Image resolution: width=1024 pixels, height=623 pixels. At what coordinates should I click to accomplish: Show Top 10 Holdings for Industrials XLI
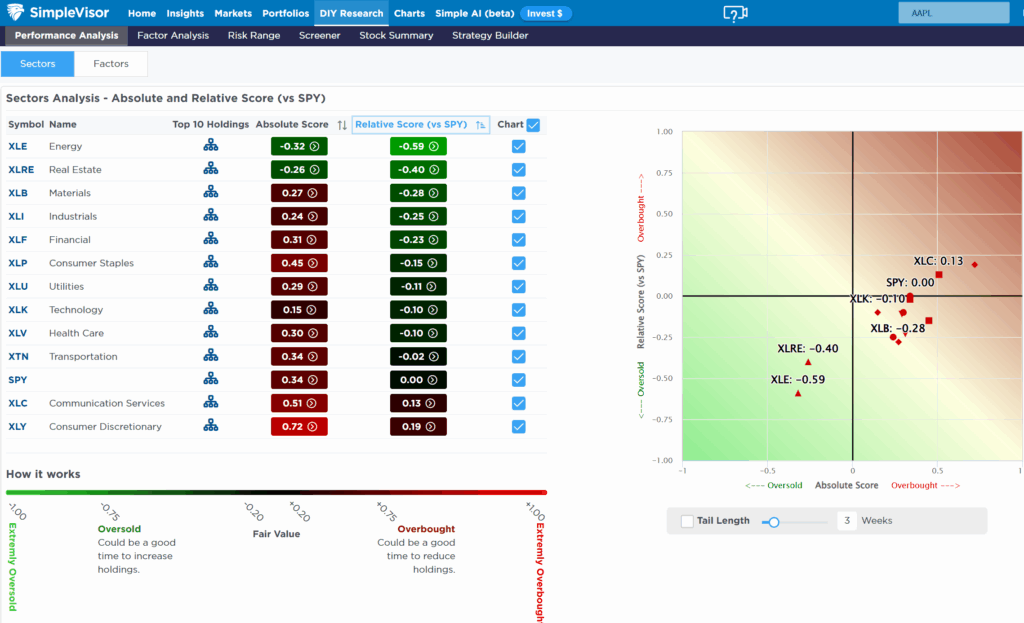pos(210,216)
